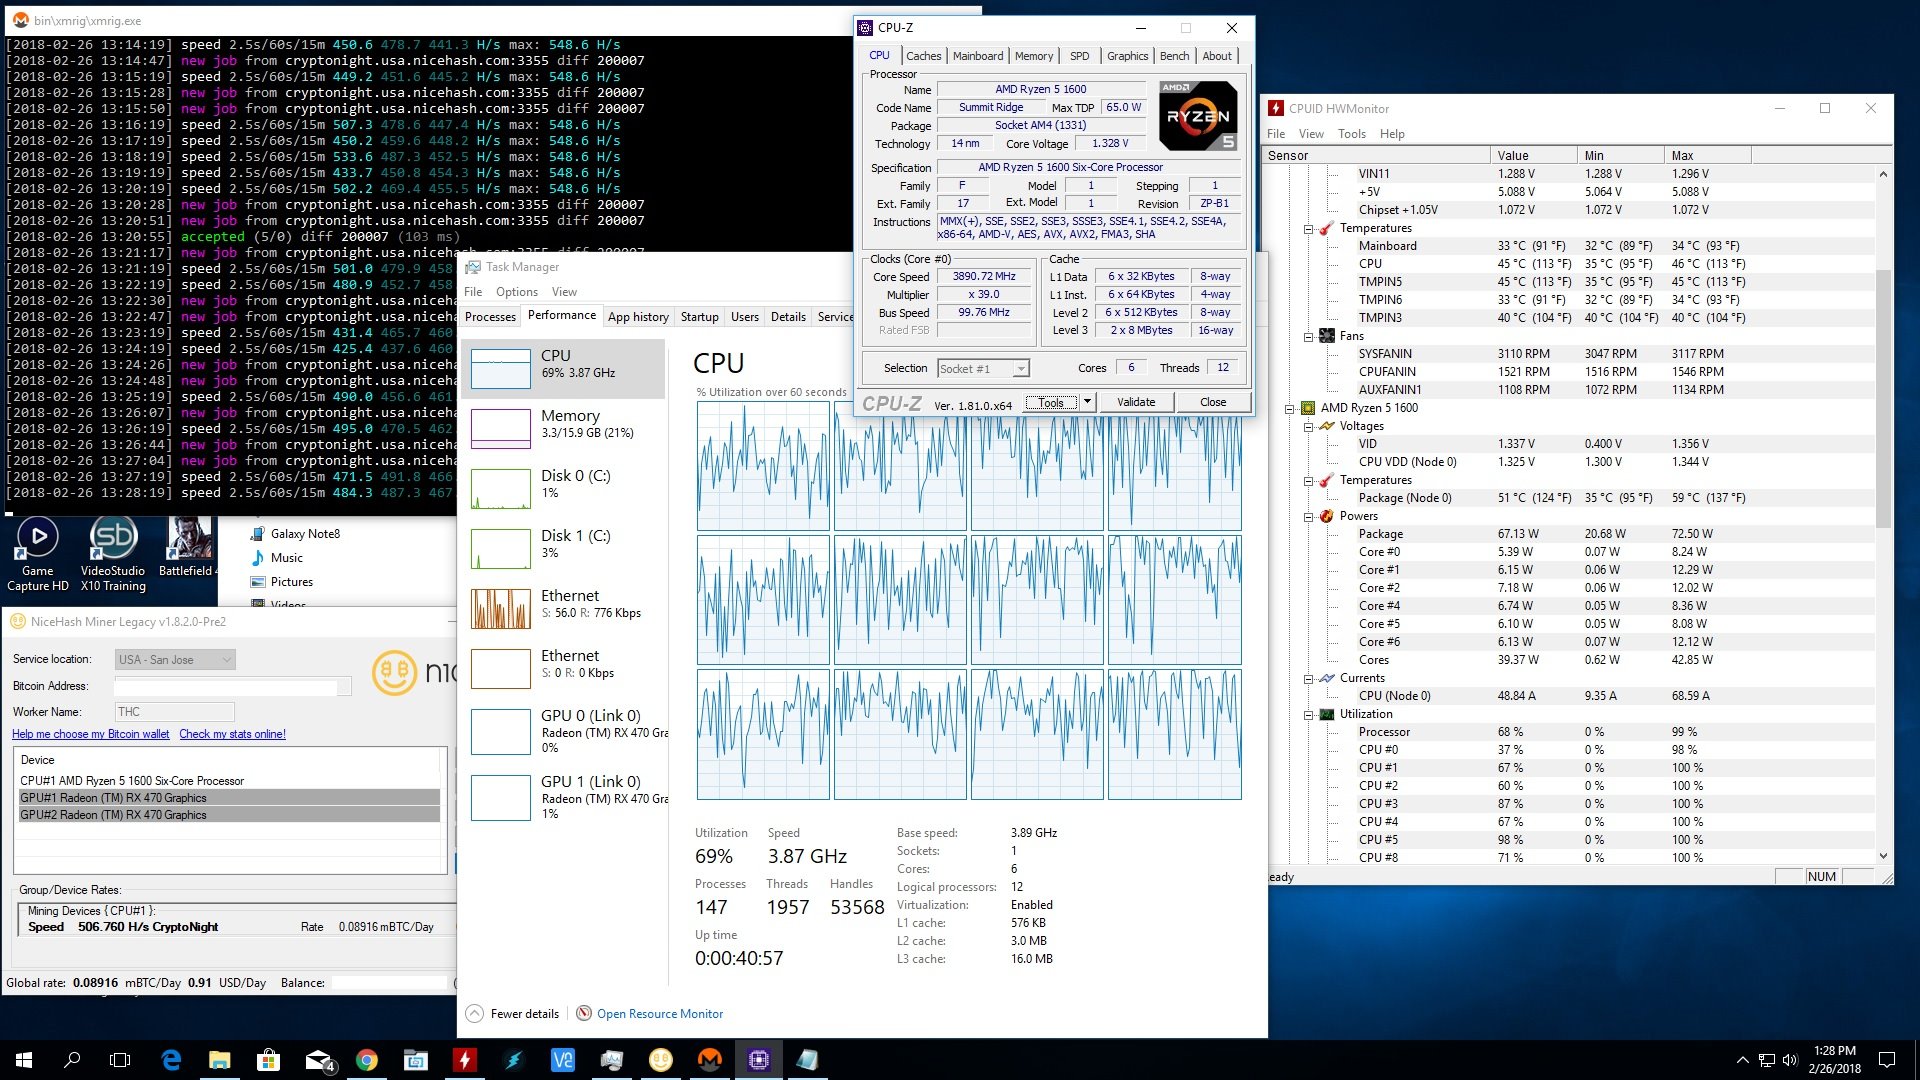Viewport: 1920px width, 1080px height.
Task: Click Check my stats online link
Action: pos(232,734)
